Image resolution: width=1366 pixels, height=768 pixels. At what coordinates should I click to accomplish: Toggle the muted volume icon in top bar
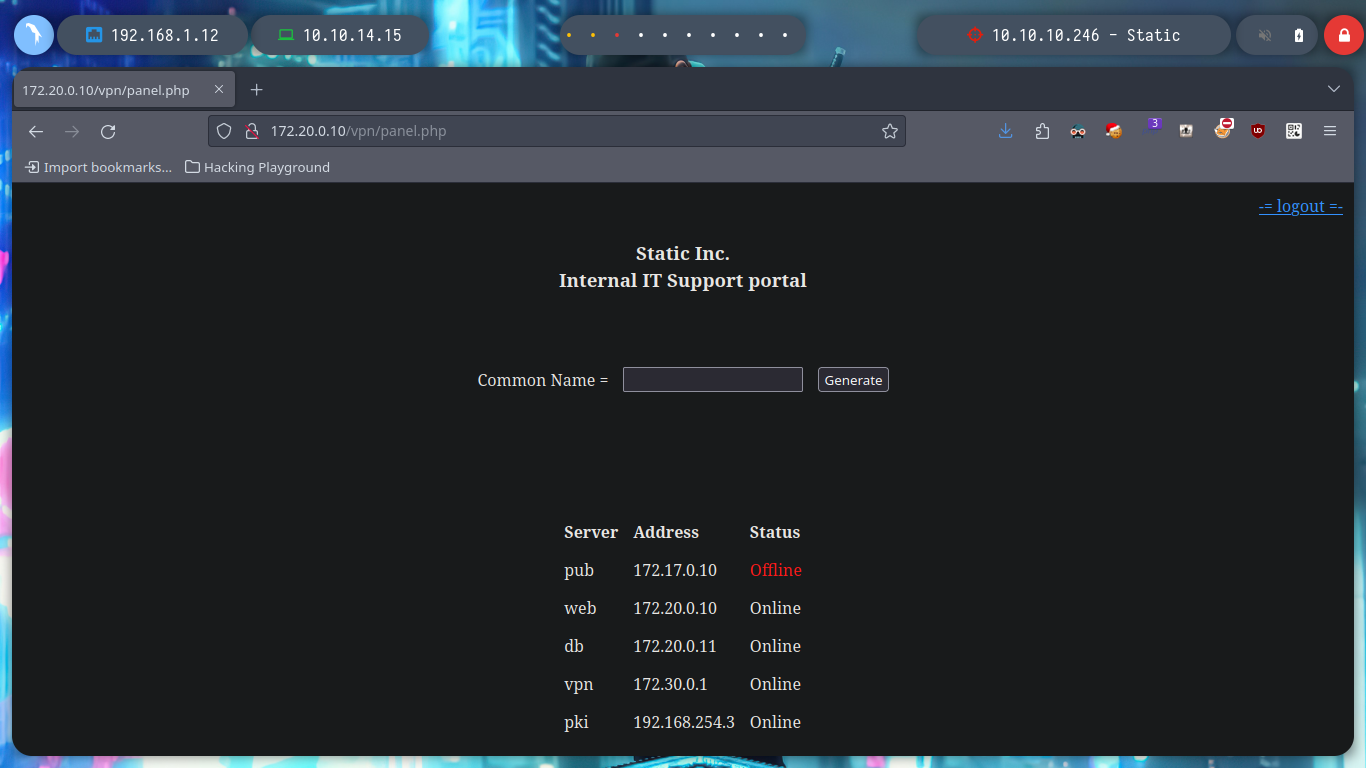tap(1265, 35)
